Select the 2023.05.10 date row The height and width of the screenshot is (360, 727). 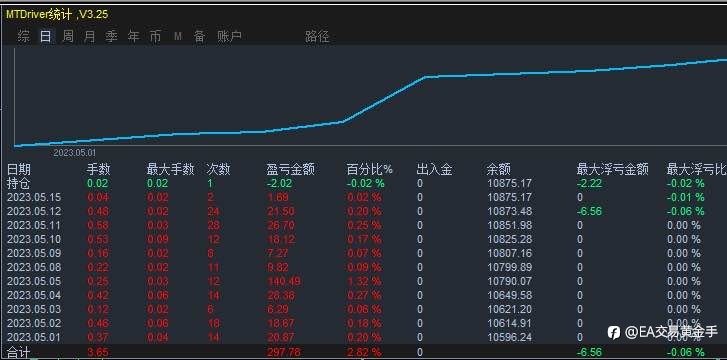pyautogui.click(x=34, y=239)
